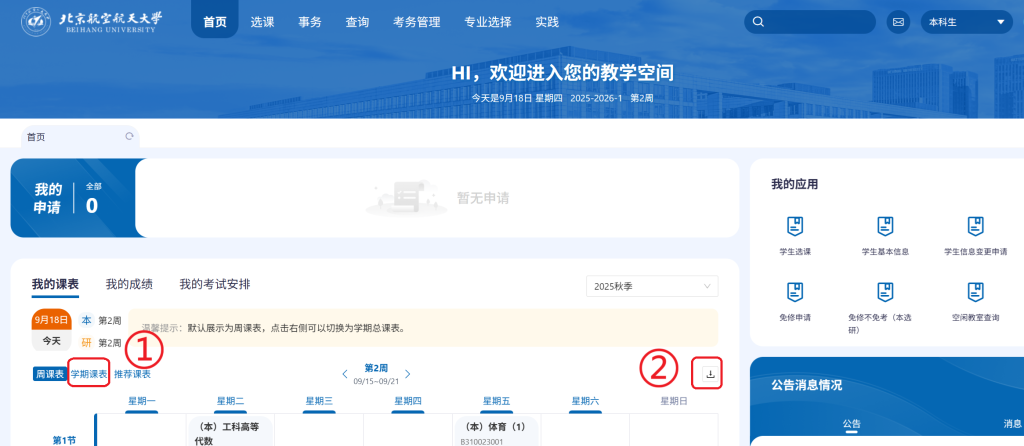
Task: Expand the 2025秋季 semester dropdown
Action: (x=652, y=286)
